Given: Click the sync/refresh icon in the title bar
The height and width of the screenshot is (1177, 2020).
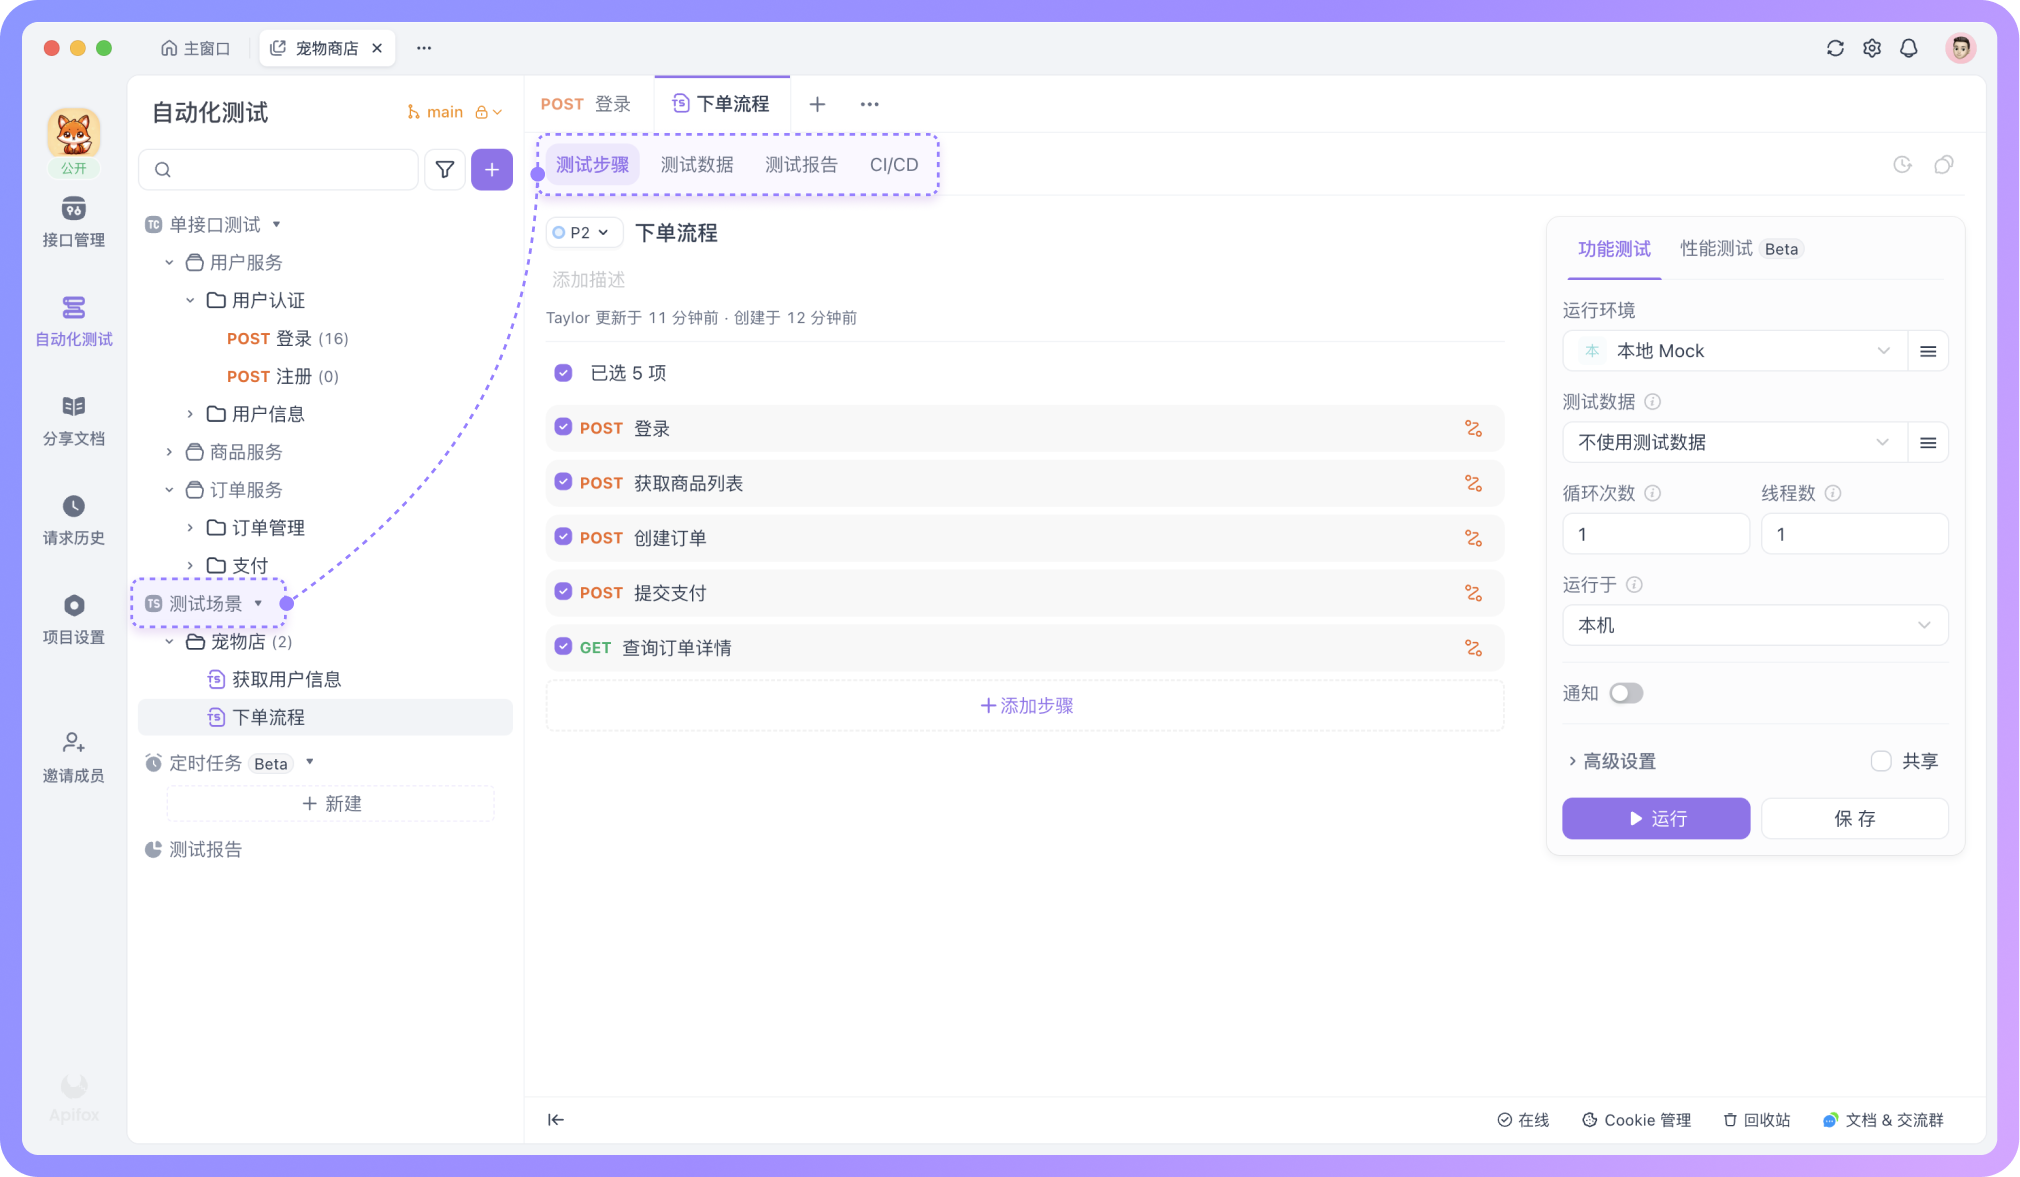Looking at the screenshot, I should 1835,47.
